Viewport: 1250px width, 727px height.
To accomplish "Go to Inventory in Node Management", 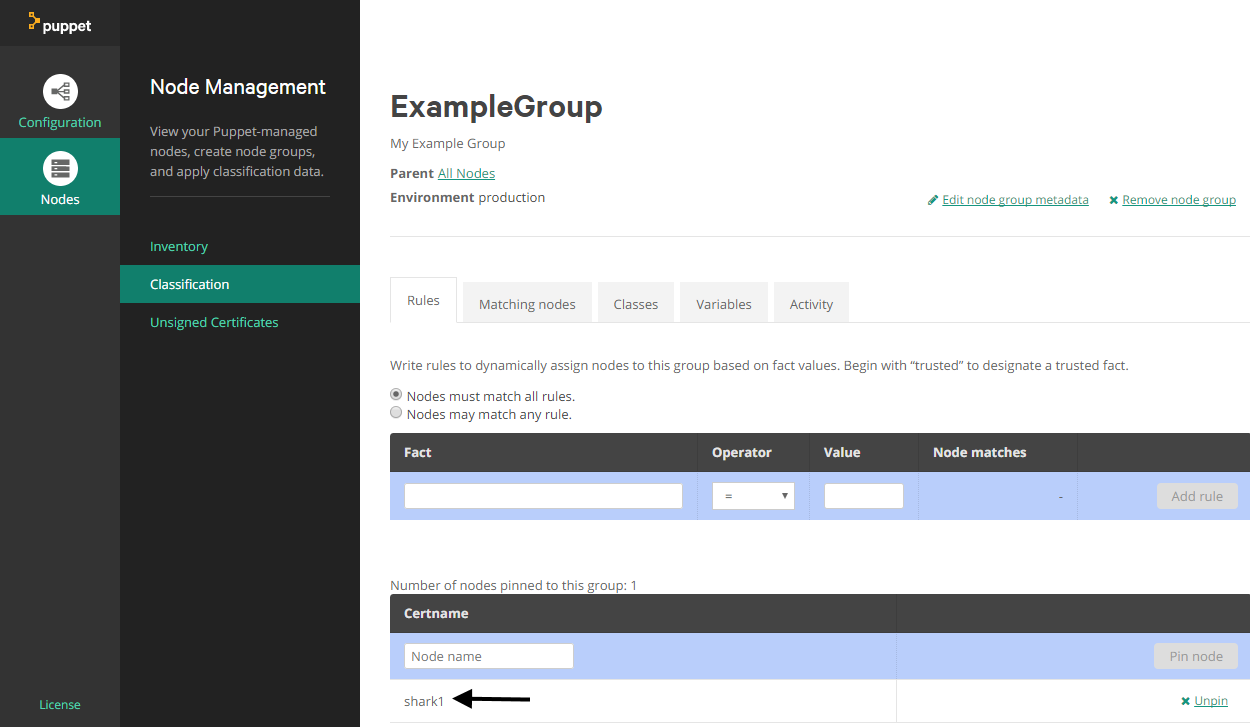I will 179,246.
